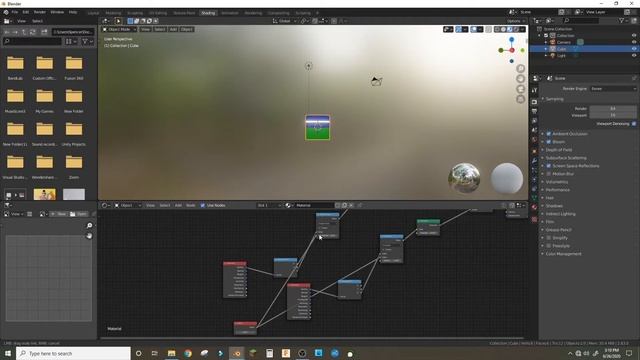Open the Material properties tab icon
The height and width of the screenshot is (360, 640).
tap(534, 207)
